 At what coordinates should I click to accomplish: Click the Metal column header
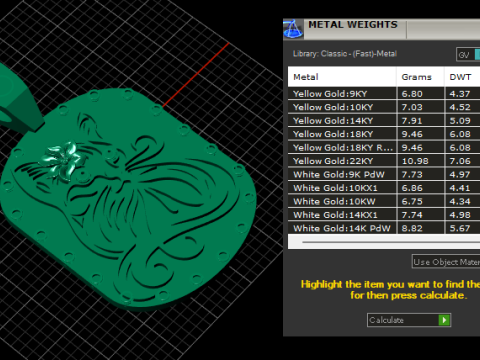pyautogui.click(x=342, y=77)
